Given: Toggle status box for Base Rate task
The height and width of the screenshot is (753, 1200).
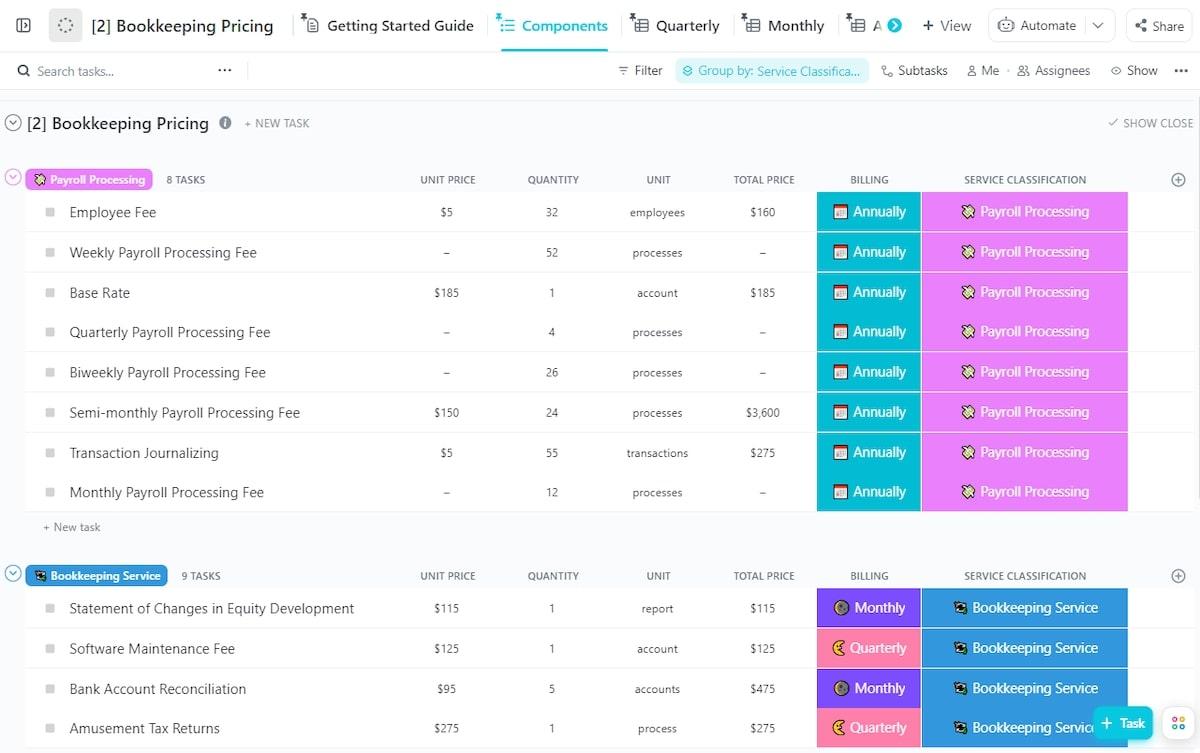Looking at the screenshot, I should click(x=50, y=293).
